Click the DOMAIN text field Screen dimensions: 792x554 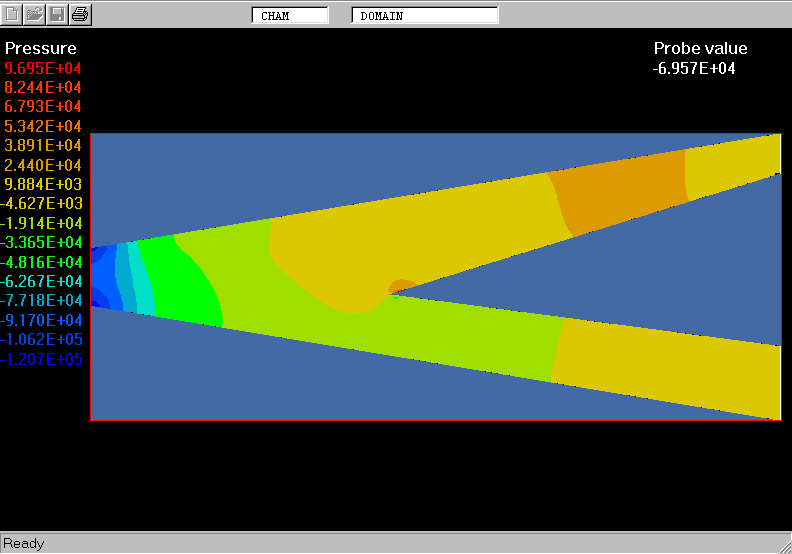pos(424,16)
